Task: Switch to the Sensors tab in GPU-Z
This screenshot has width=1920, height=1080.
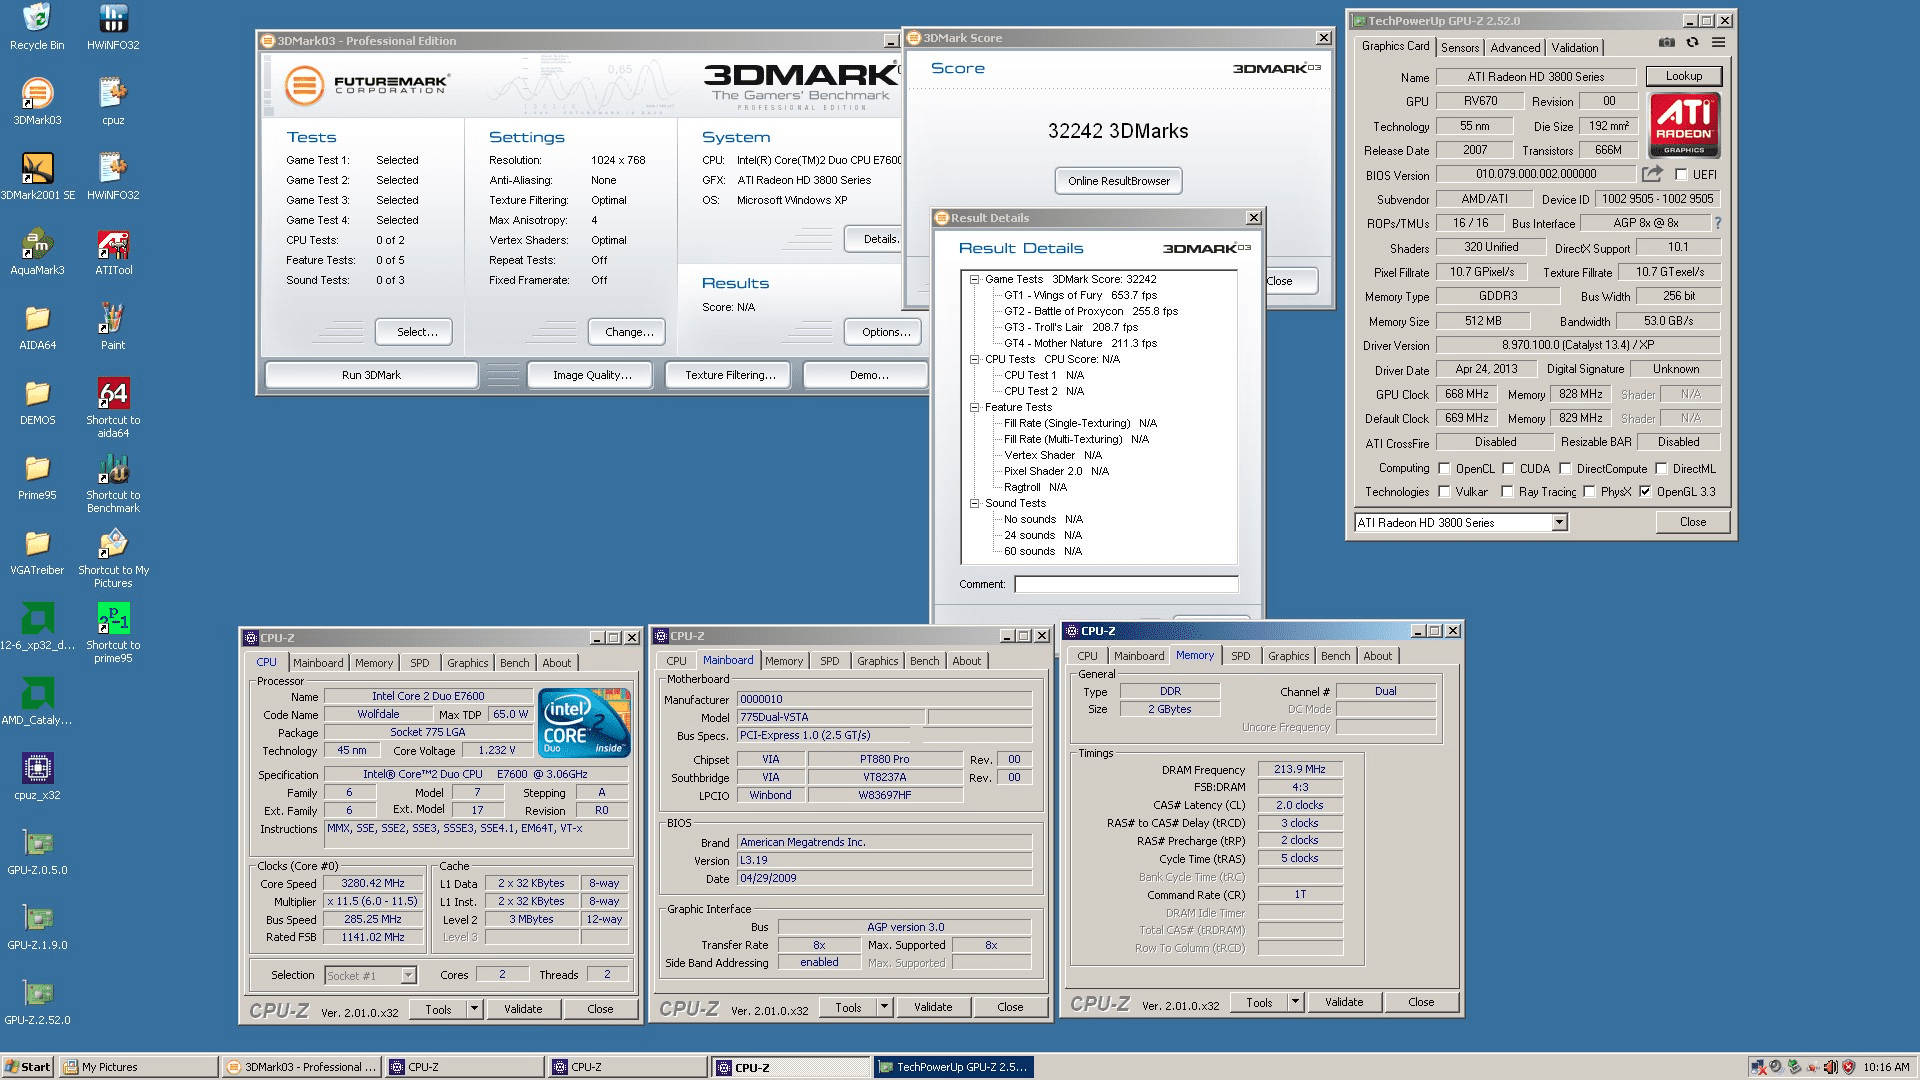Action: (1460, 48)
